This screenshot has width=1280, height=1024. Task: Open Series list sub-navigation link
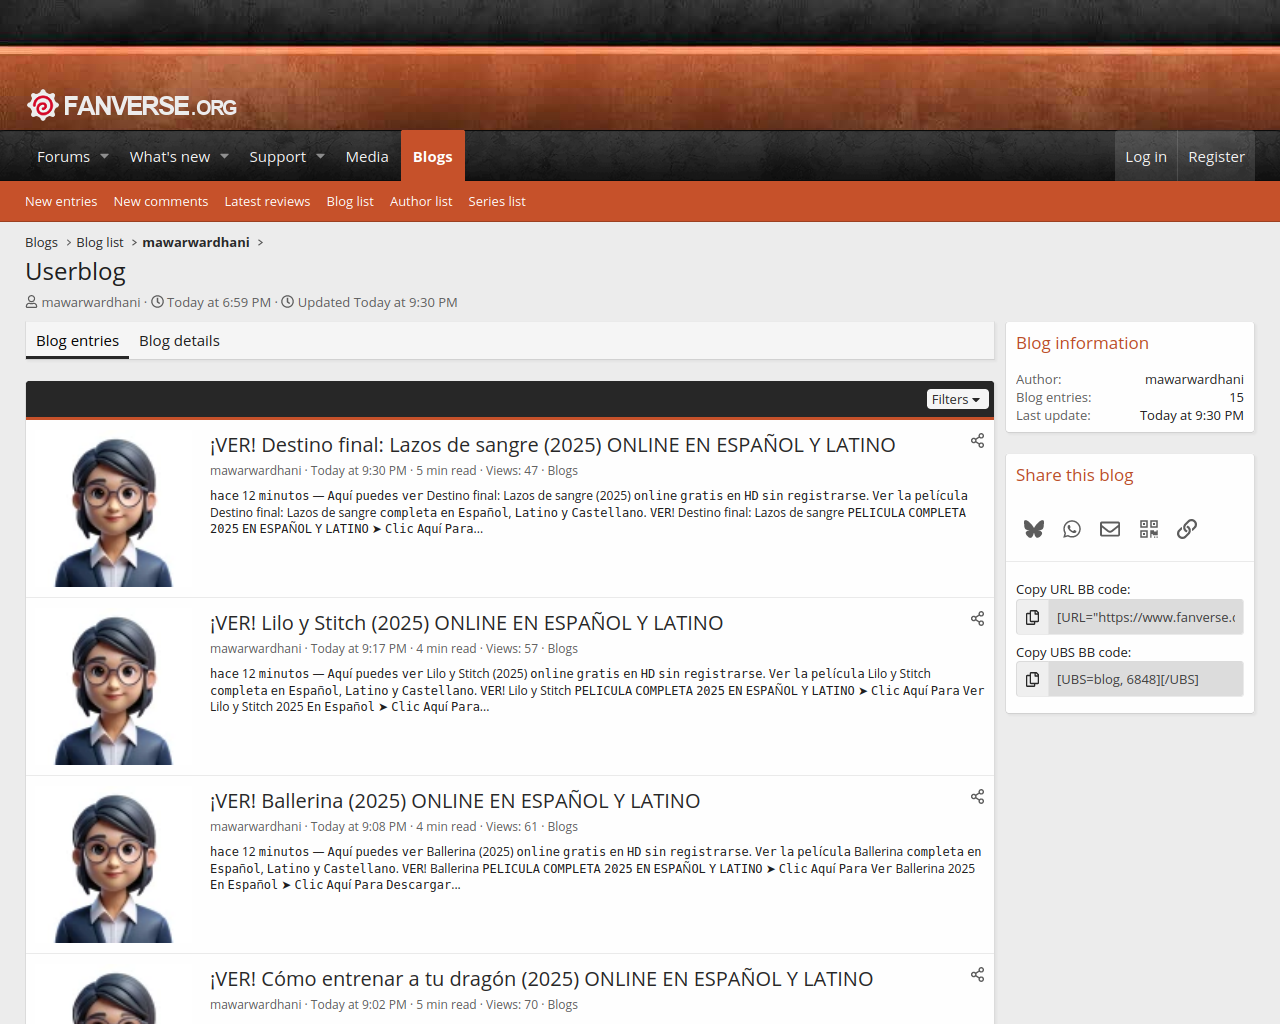(x=497, y=202)
